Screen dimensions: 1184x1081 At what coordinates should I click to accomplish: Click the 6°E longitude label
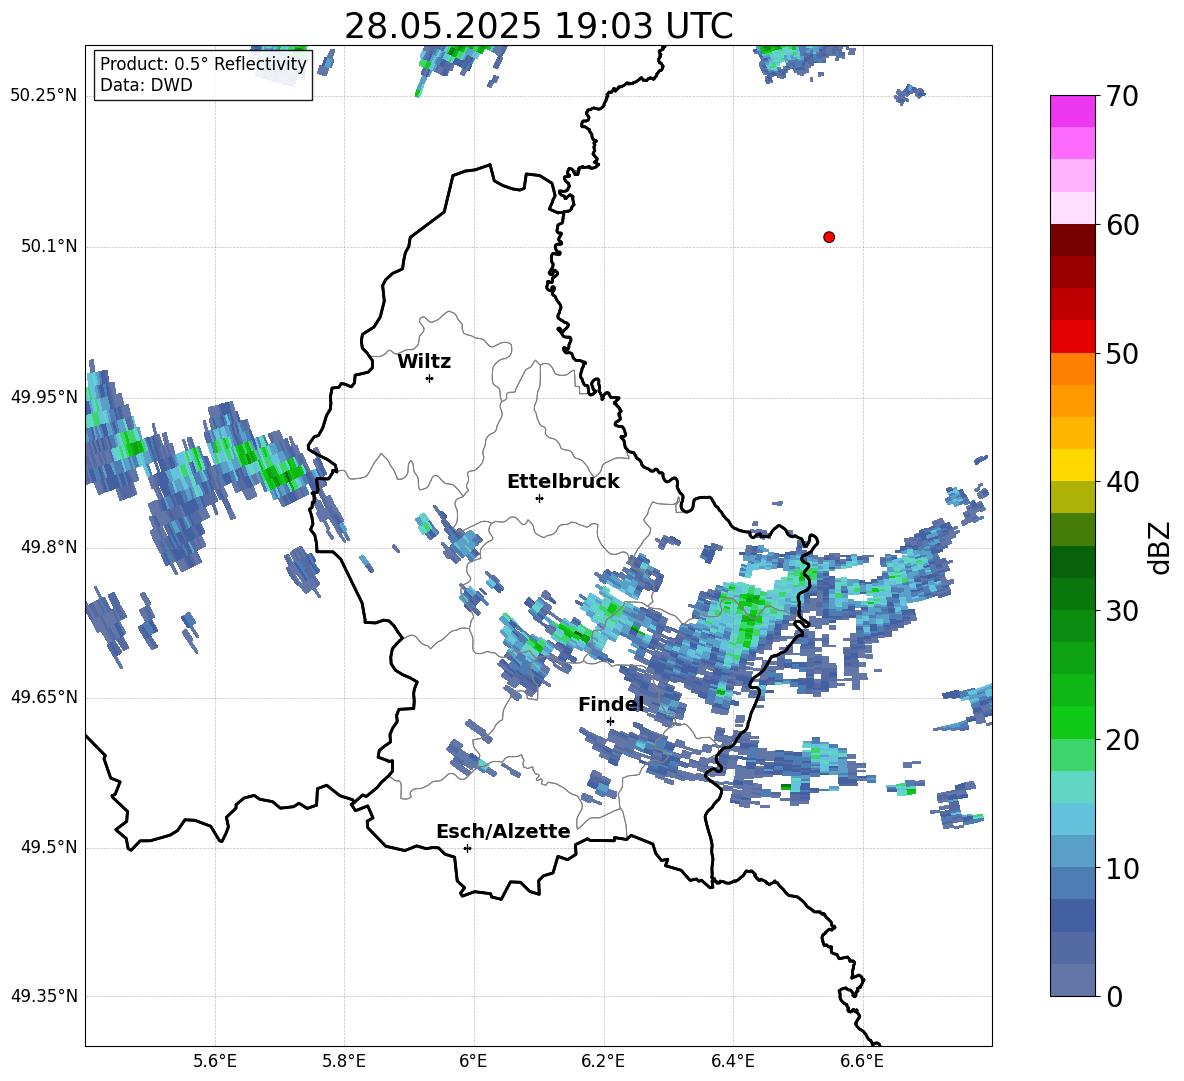[x=473, y=1061]
